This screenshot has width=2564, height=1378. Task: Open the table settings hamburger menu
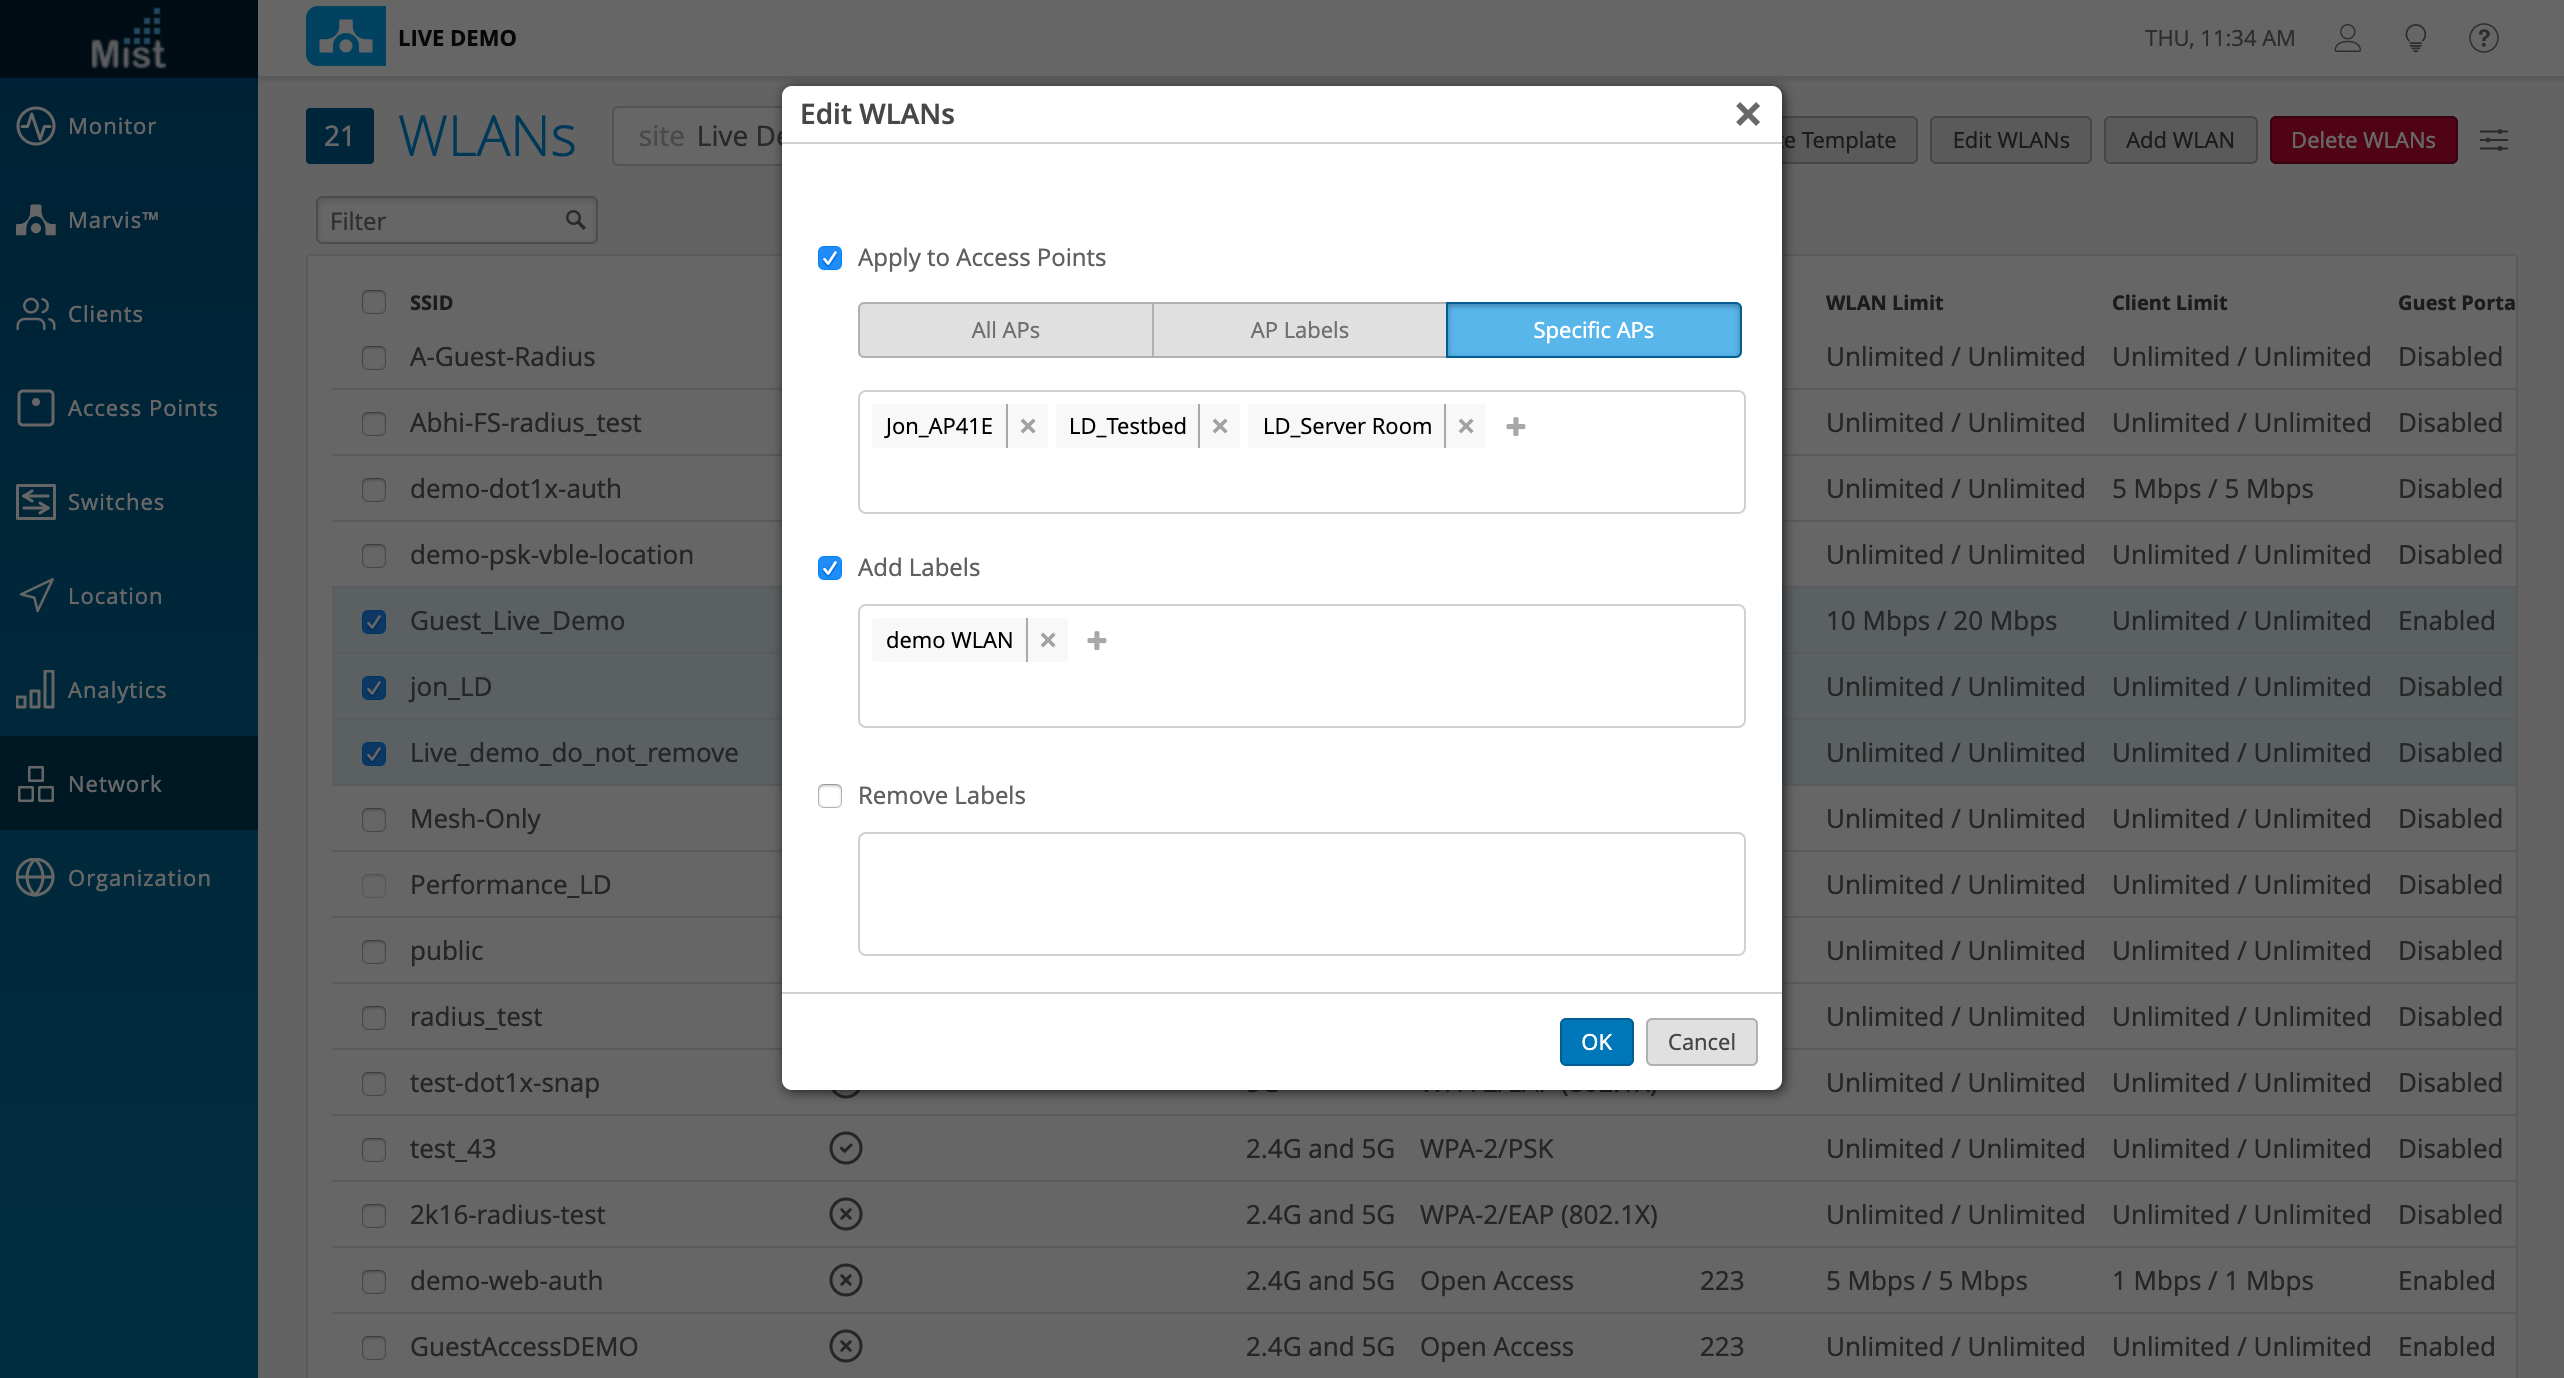point(2493,140)
